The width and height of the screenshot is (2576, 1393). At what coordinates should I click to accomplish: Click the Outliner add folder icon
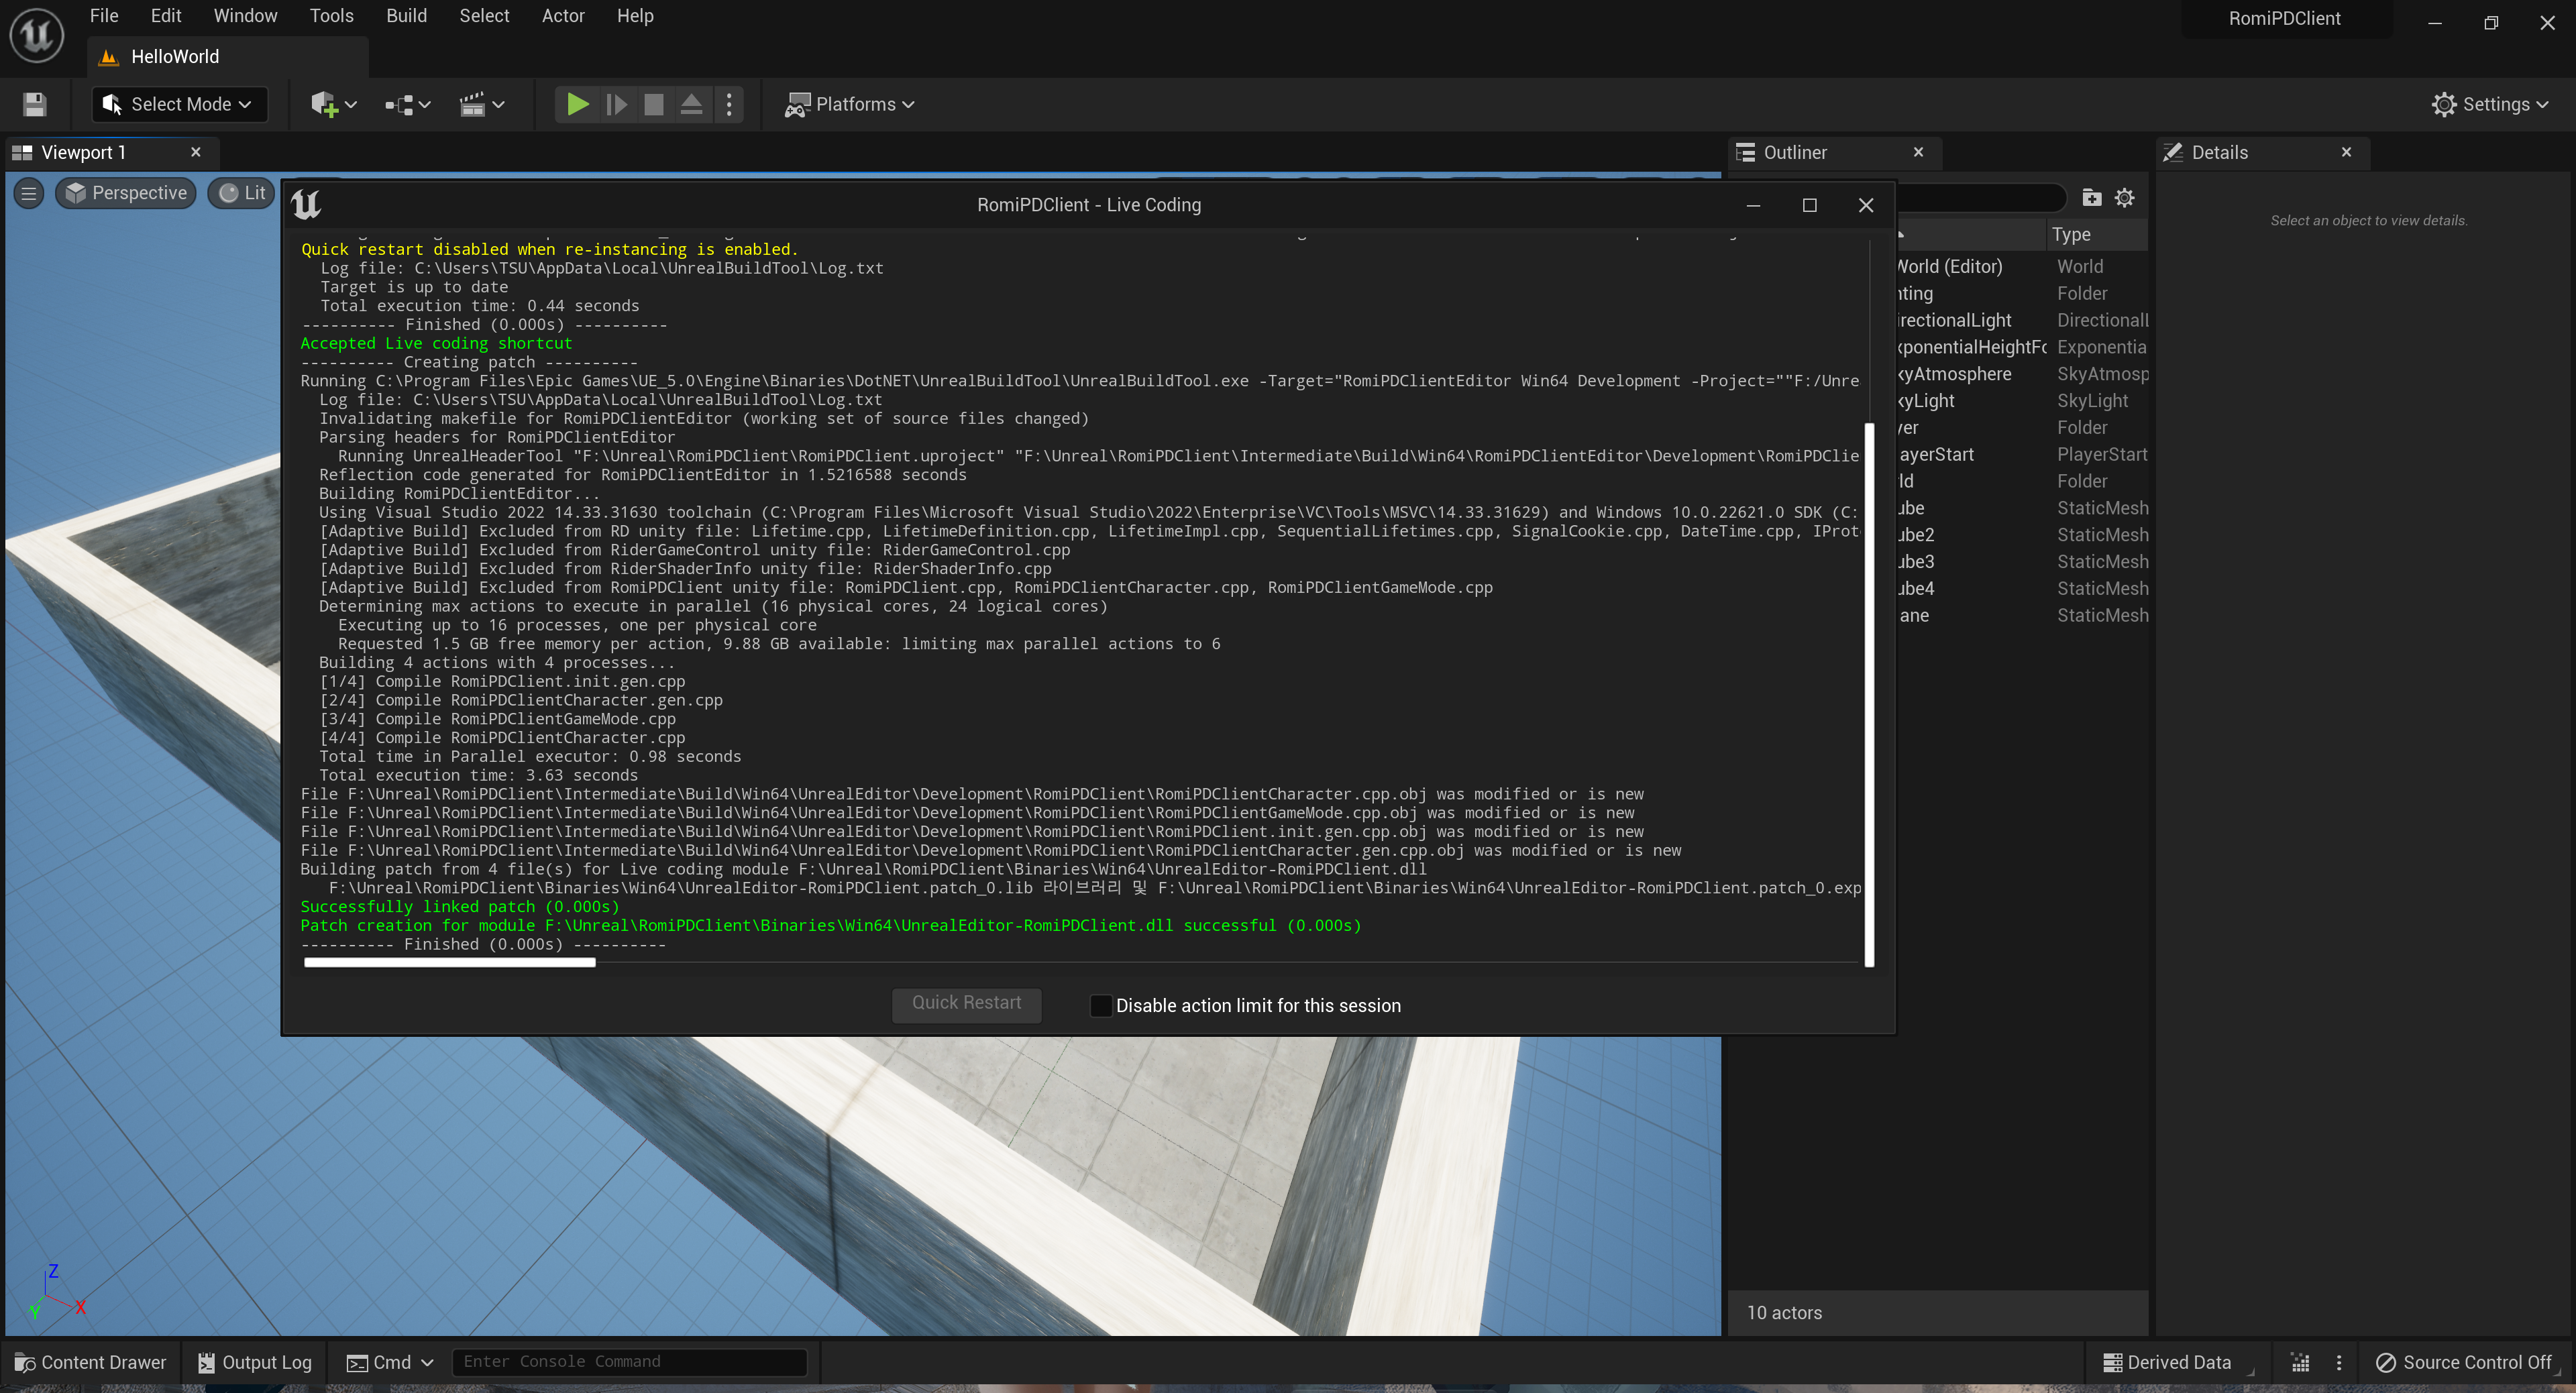[2091, 197]
